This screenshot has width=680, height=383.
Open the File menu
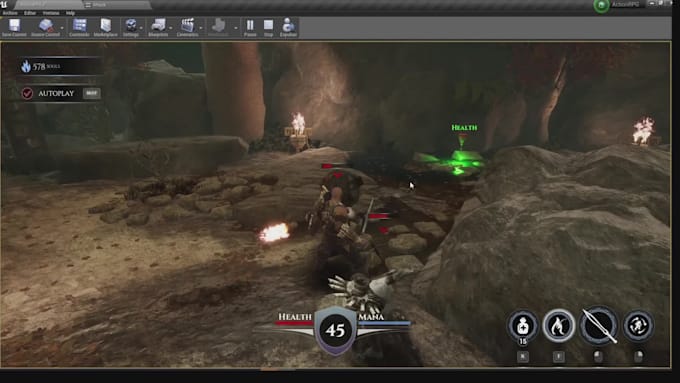click(x=10, y=13)
